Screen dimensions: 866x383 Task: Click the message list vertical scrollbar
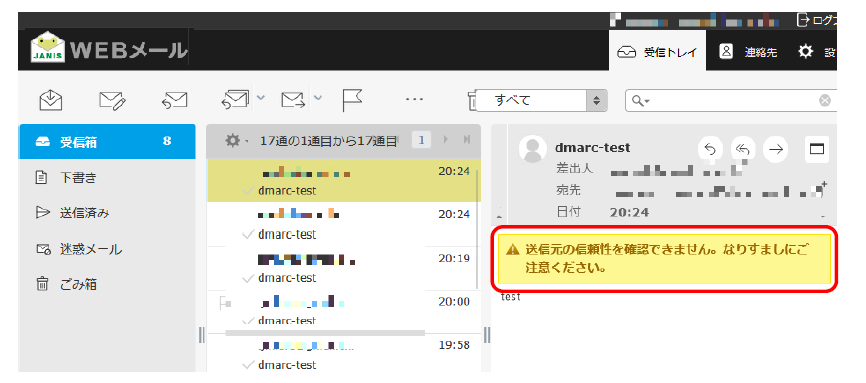click(478, 229)
